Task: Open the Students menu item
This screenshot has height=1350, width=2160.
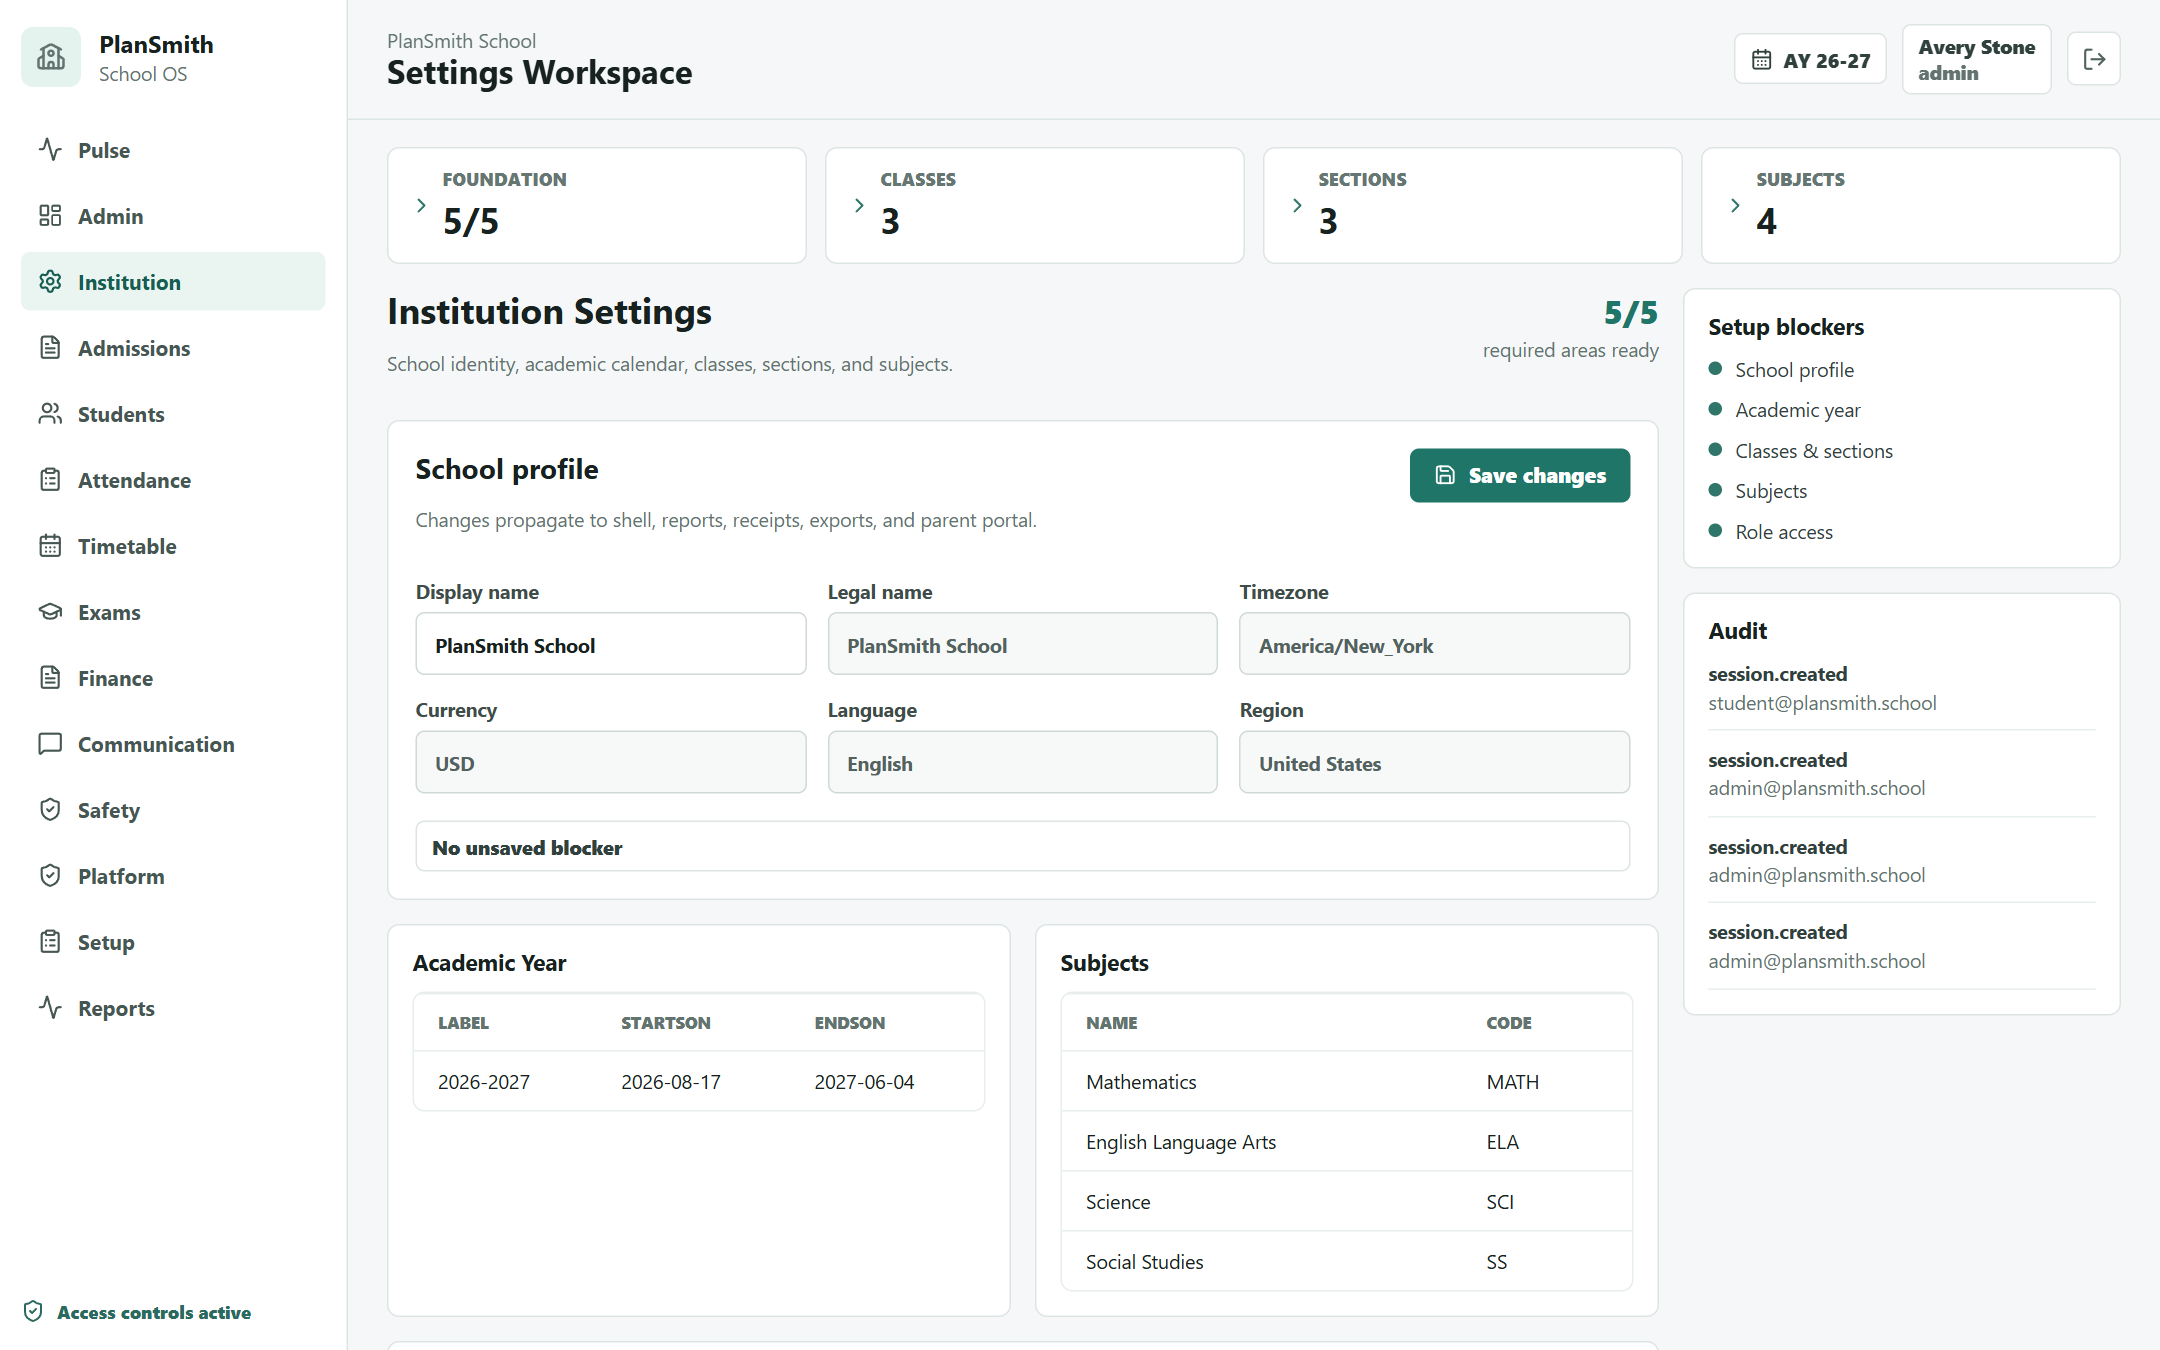Action: tap(173, 414)
